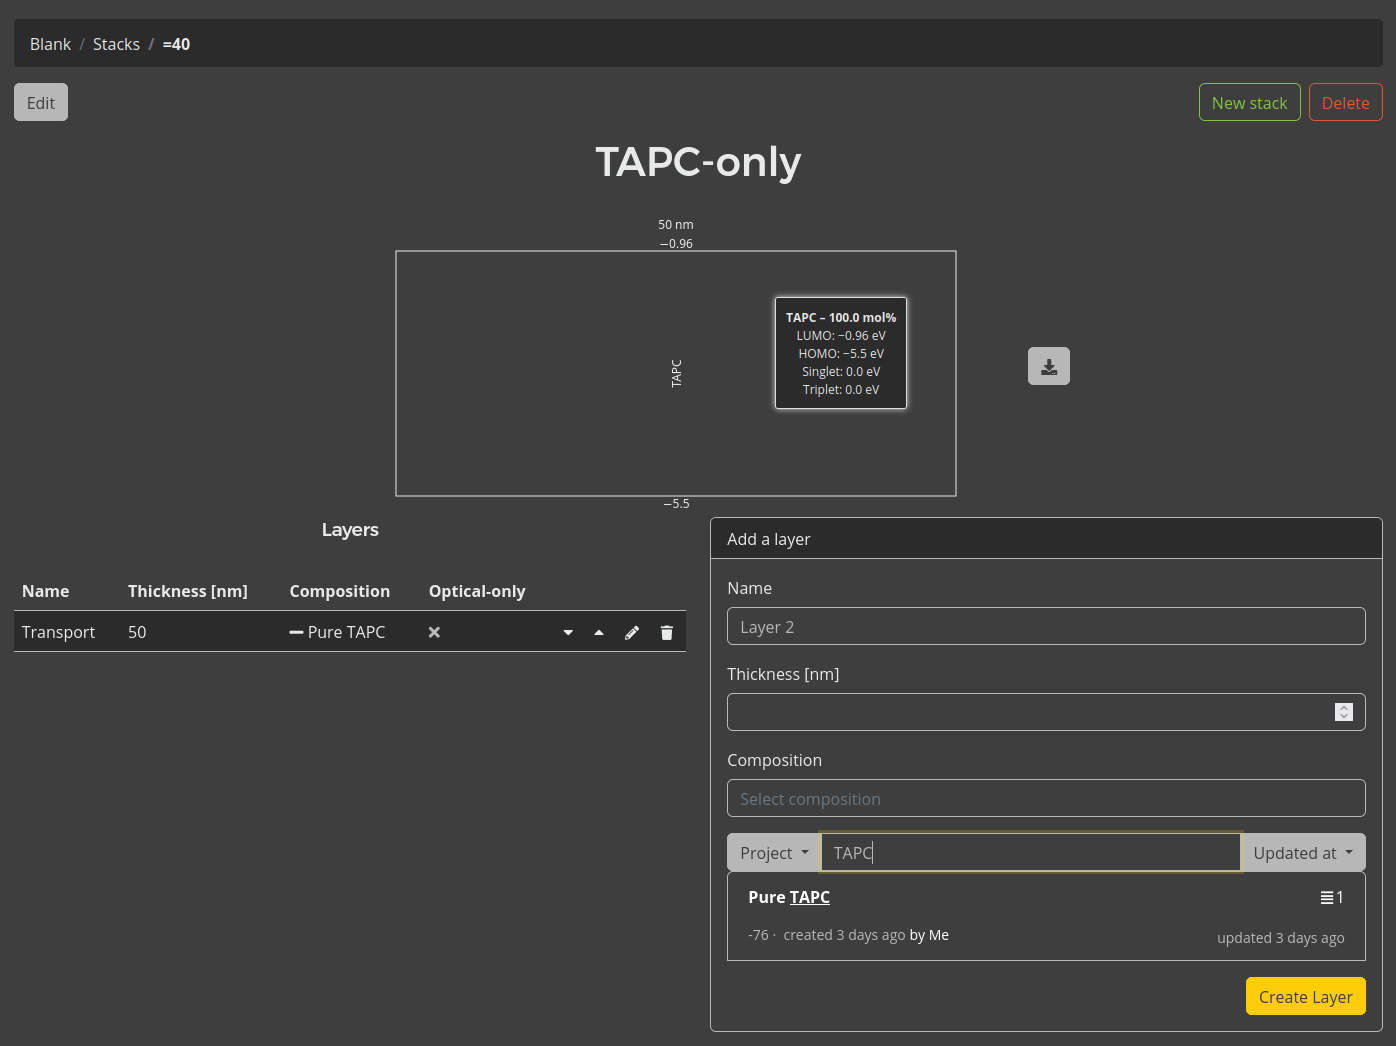Download the stack diagram image
This screenshot has width=1396, height=1046.
click(1048, 366)
